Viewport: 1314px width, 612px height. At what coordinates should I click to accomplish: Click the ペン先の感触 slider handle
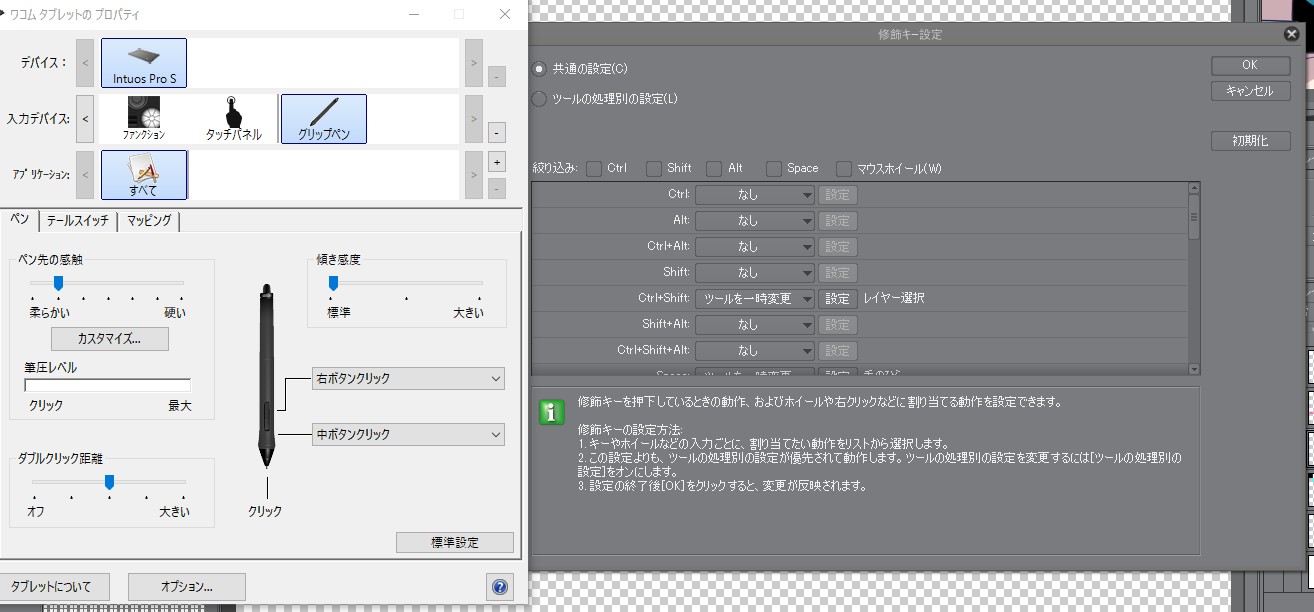pos(58,283)
